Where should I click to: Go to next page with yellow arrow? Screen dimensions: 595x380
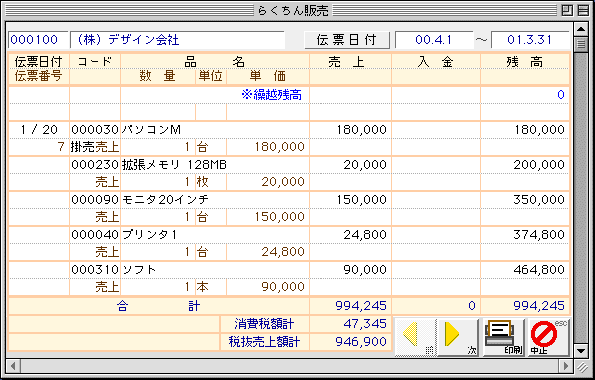pos(458,336)
